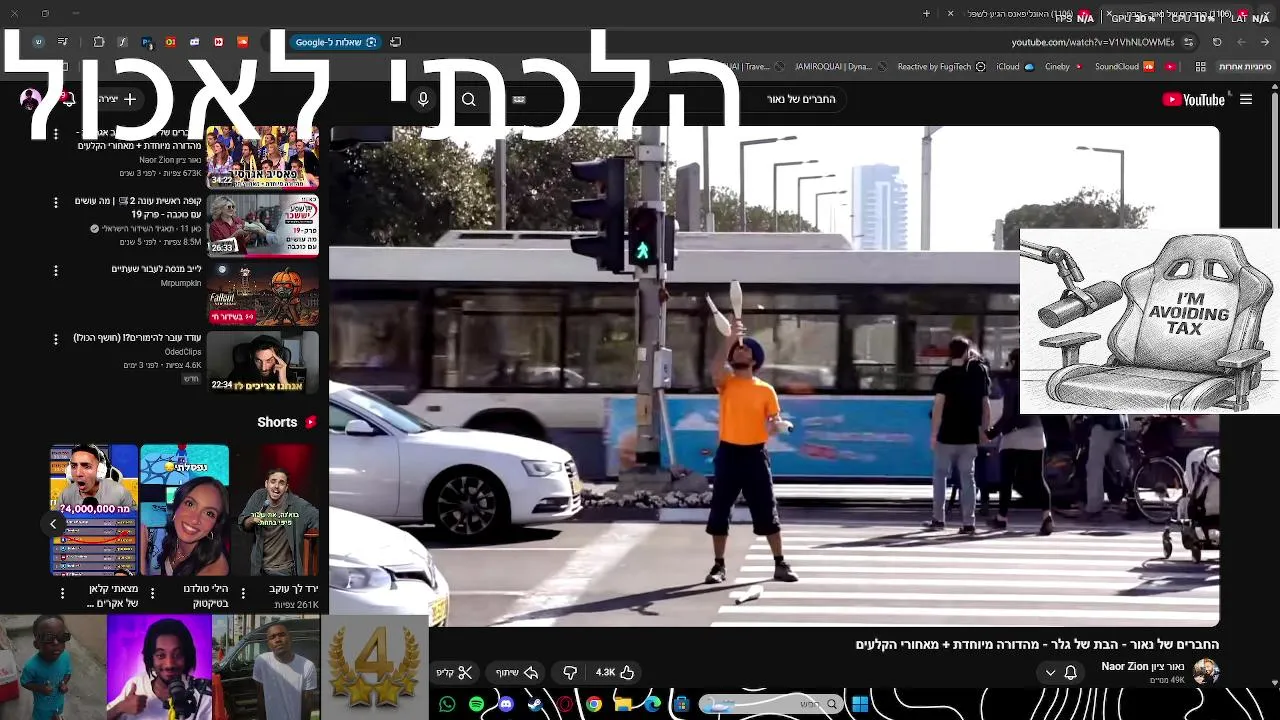Open the 22:34 OdedClips video thumbnail

pyautogui.click(x=262, y=361)
